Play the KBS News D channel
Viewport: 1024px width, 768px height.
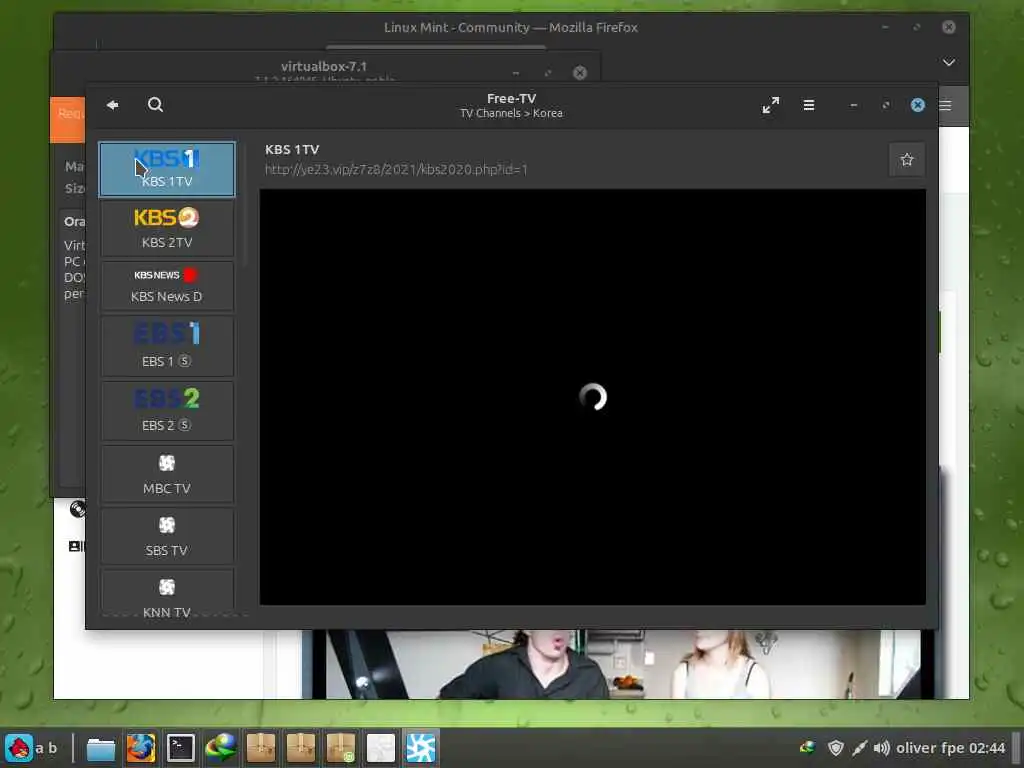pos(167,286)
